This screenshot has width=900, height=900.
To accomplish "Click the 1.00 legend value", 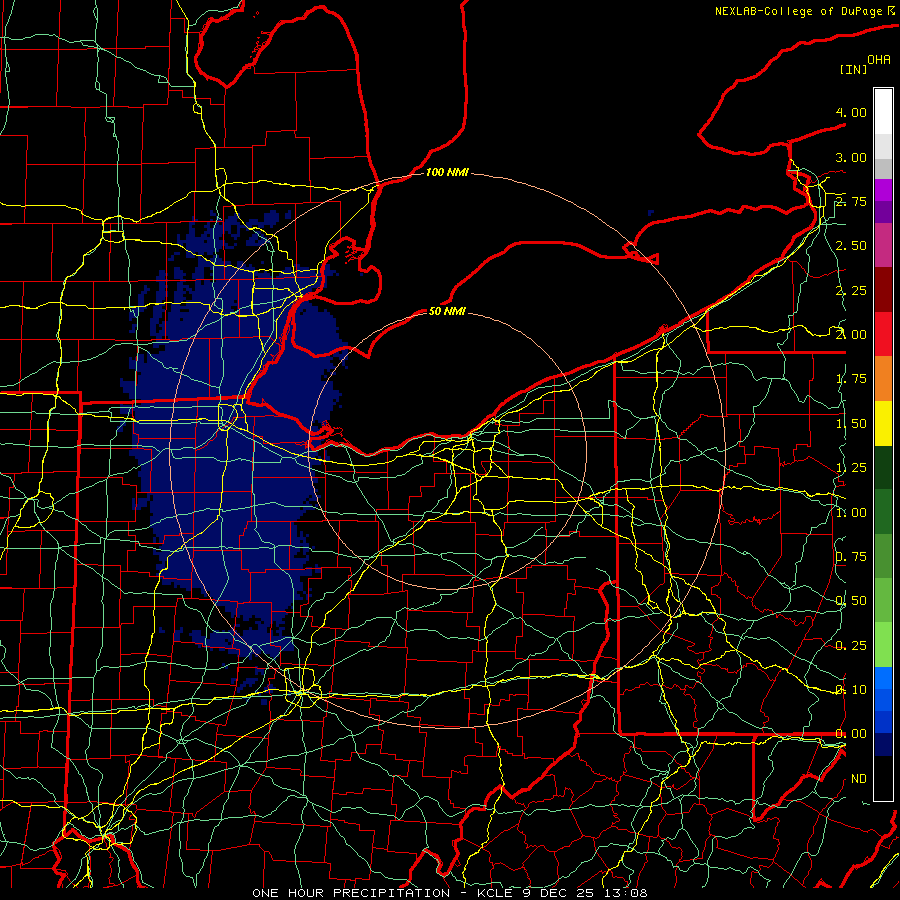I will [x=851, y=513].
